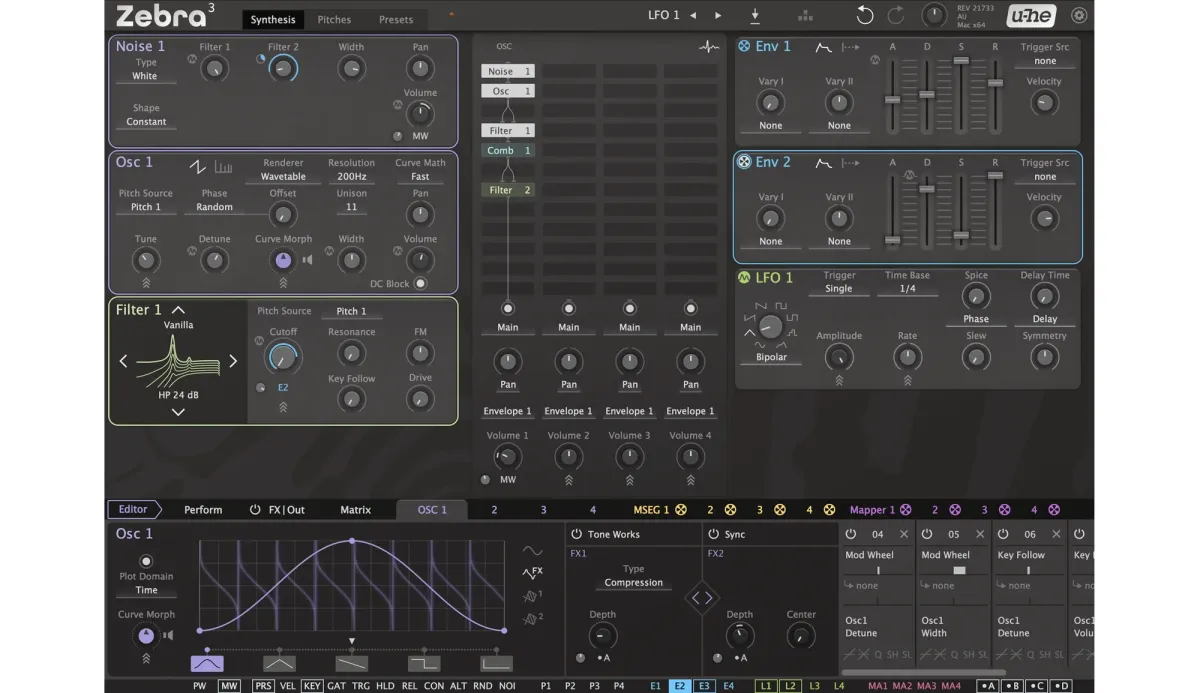
Task: Click the Perform button
Action: click(203, 510)
